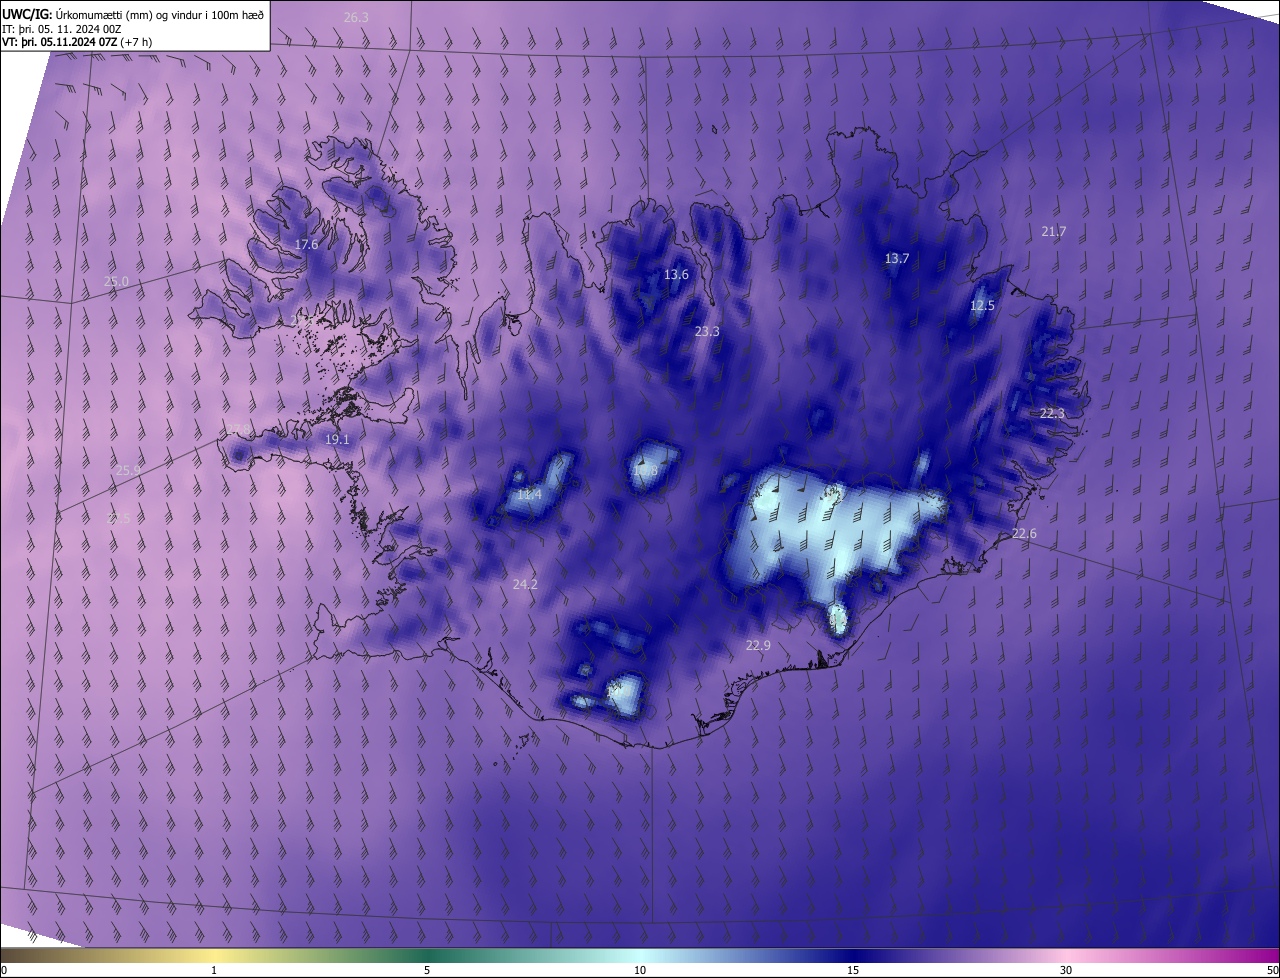1280x978 pixels.
Task: Click the 22.3 value label
Action: tap(1053, 414)
